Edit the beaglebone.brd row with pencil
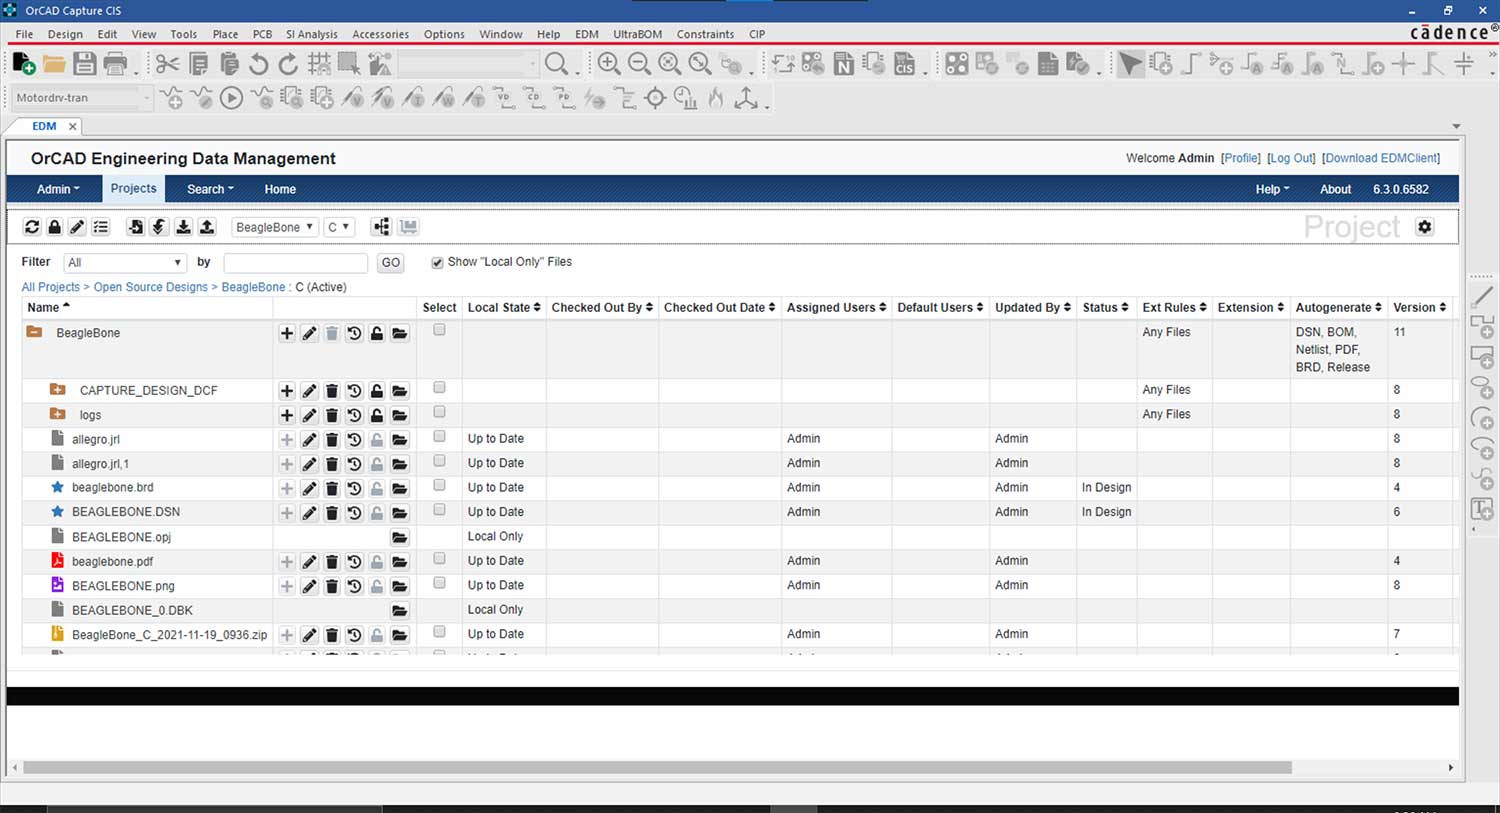 coord(309,488)
